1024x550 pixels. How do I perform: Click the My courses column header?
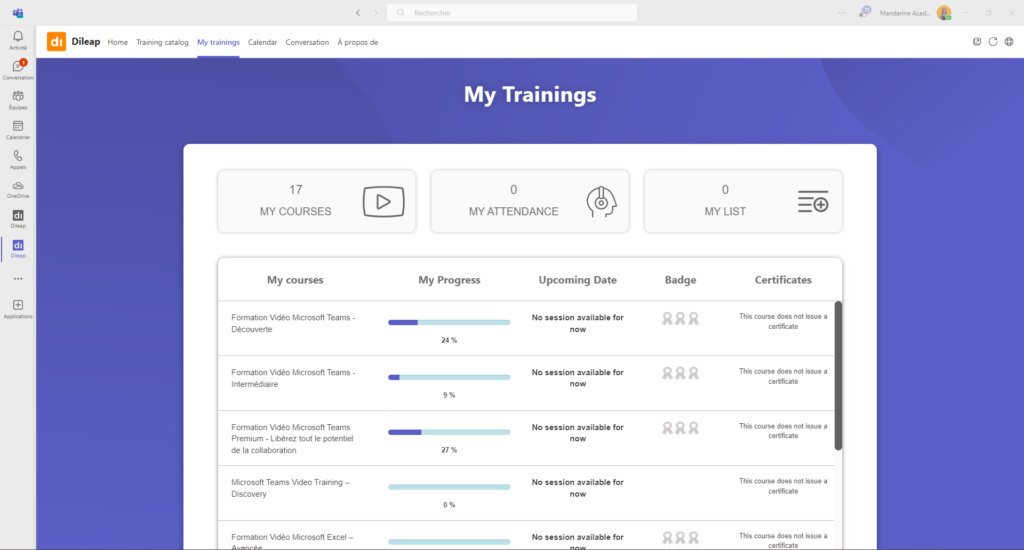tap(295, 280)
